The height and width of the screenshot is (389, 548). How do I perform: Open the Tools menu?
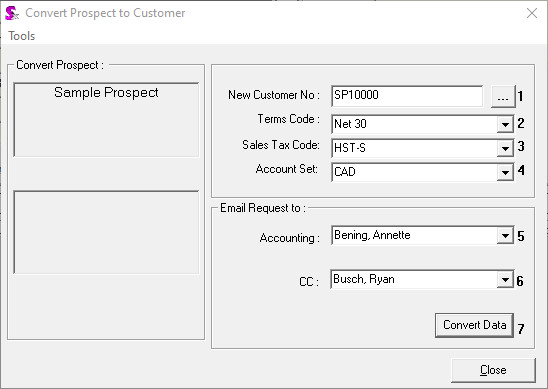point(22,36)
